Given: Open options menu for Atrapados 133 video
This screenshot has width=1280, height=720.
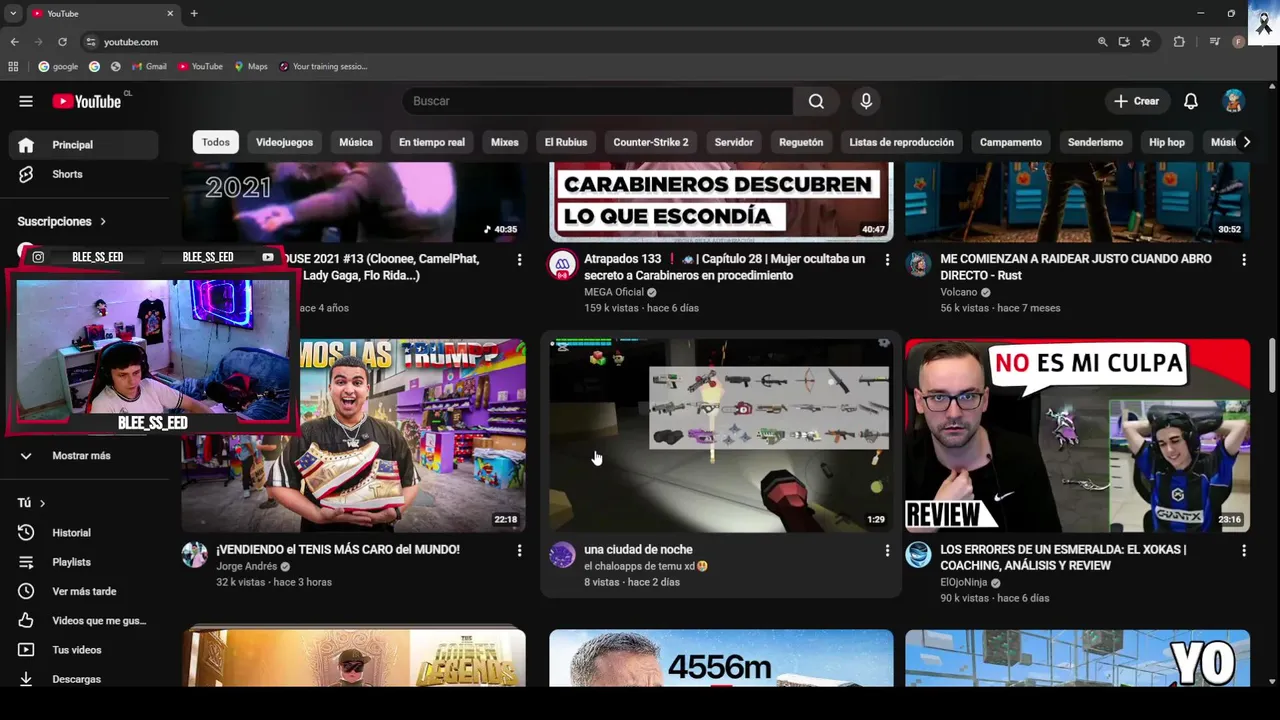Looking at the screenshot, I should tap(887, 260).
